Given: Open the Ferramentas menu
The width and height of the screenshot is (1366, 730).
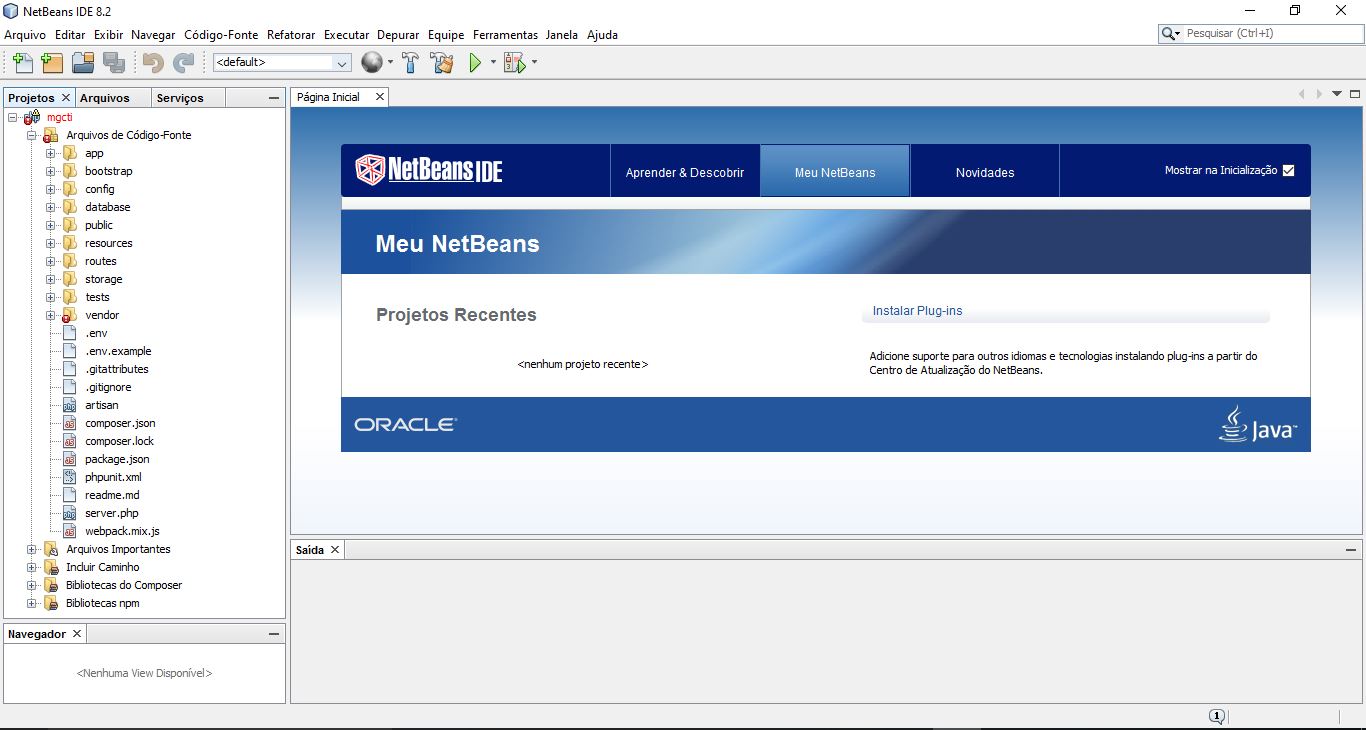Looking at the screenshot, I should (505, 34).
